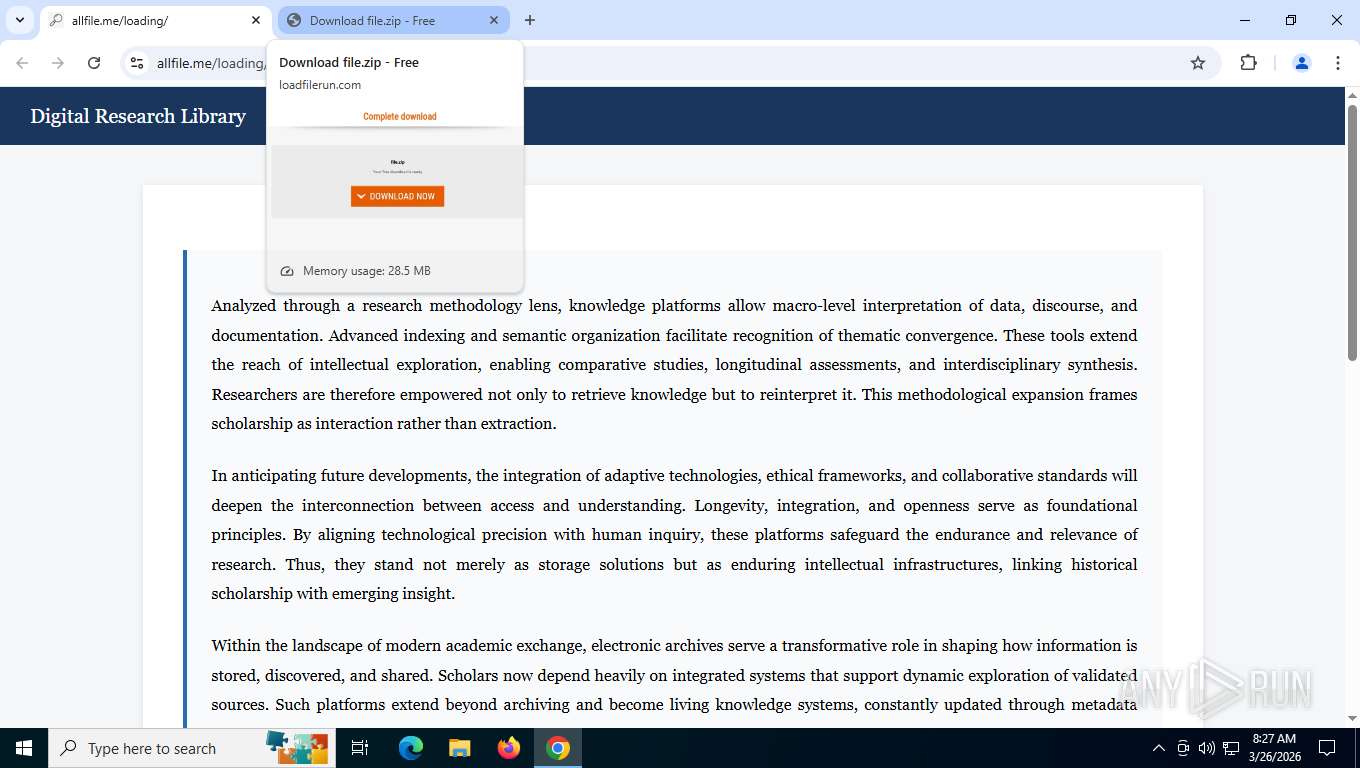The image size is (1360, 768).
Task: Click the address bar URL field
Action: 670,63
